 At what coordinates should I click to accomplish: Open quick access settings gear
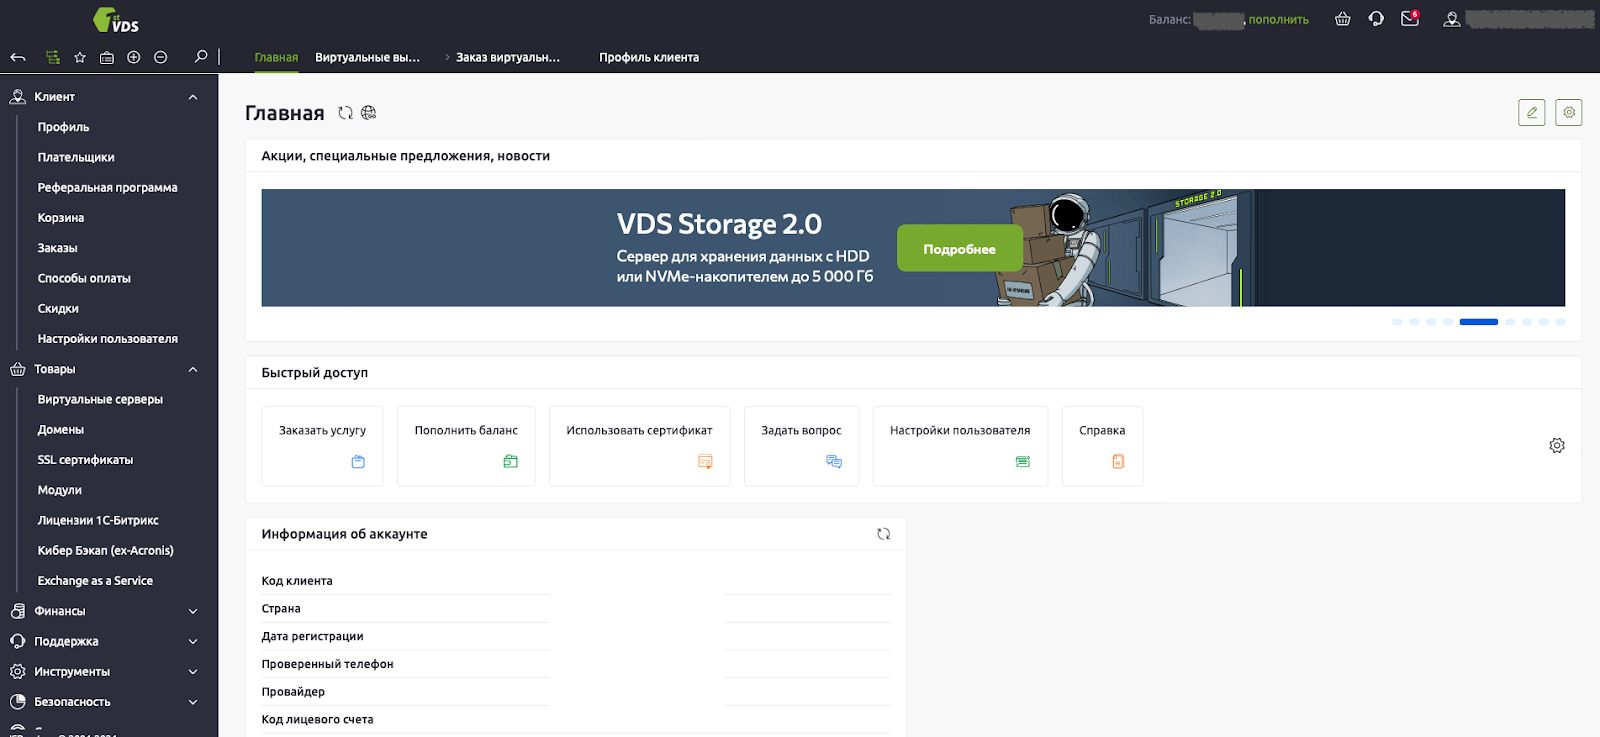pos(1557,446)
